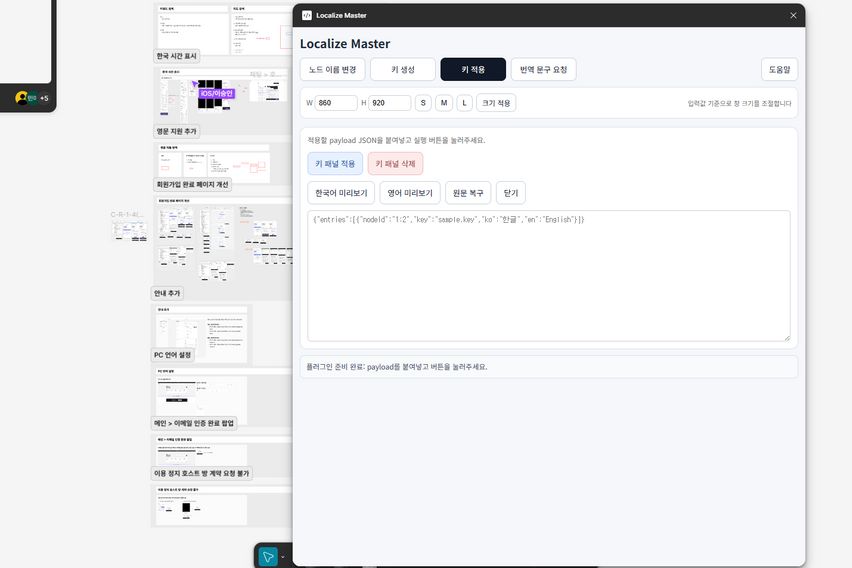Click the 영어 미리보기 button
The image size is (852, 568).
pyautogui.click(x=410, y=193)
